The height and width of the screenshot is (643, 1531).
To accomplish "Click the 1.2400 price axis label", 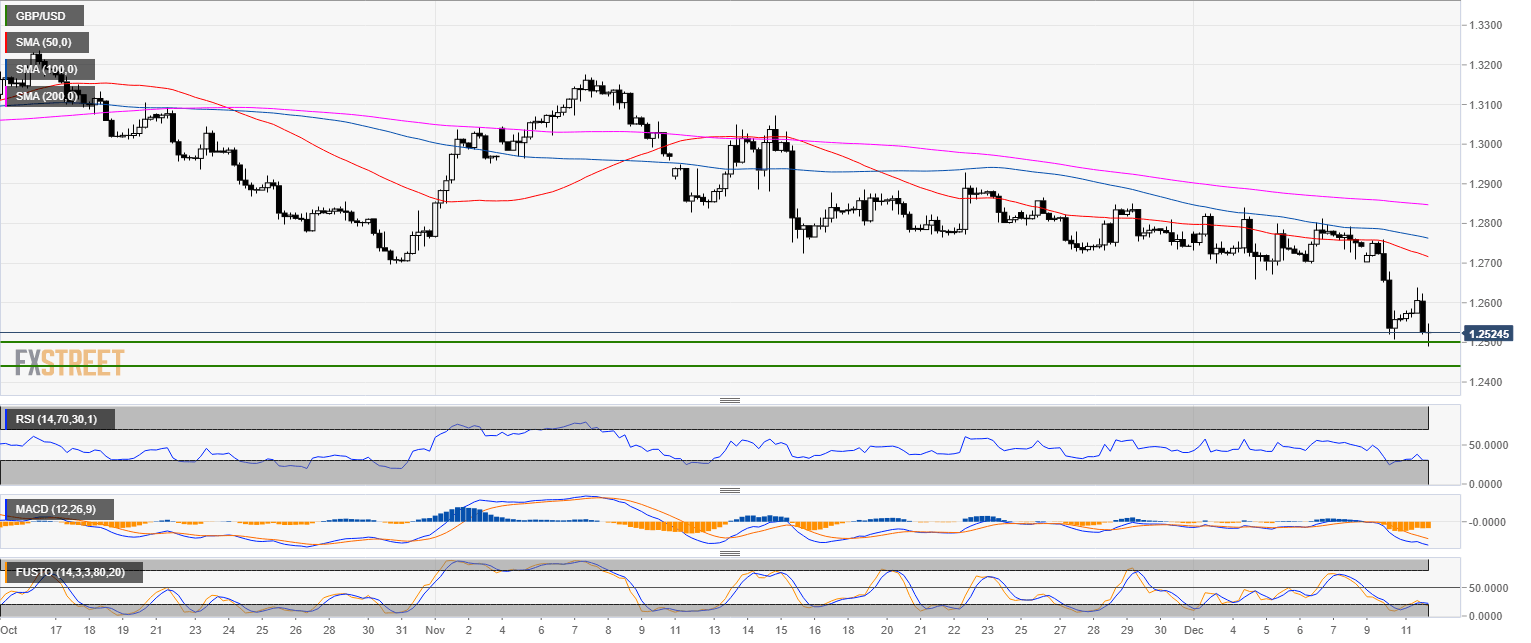I will pos(1485,382).
